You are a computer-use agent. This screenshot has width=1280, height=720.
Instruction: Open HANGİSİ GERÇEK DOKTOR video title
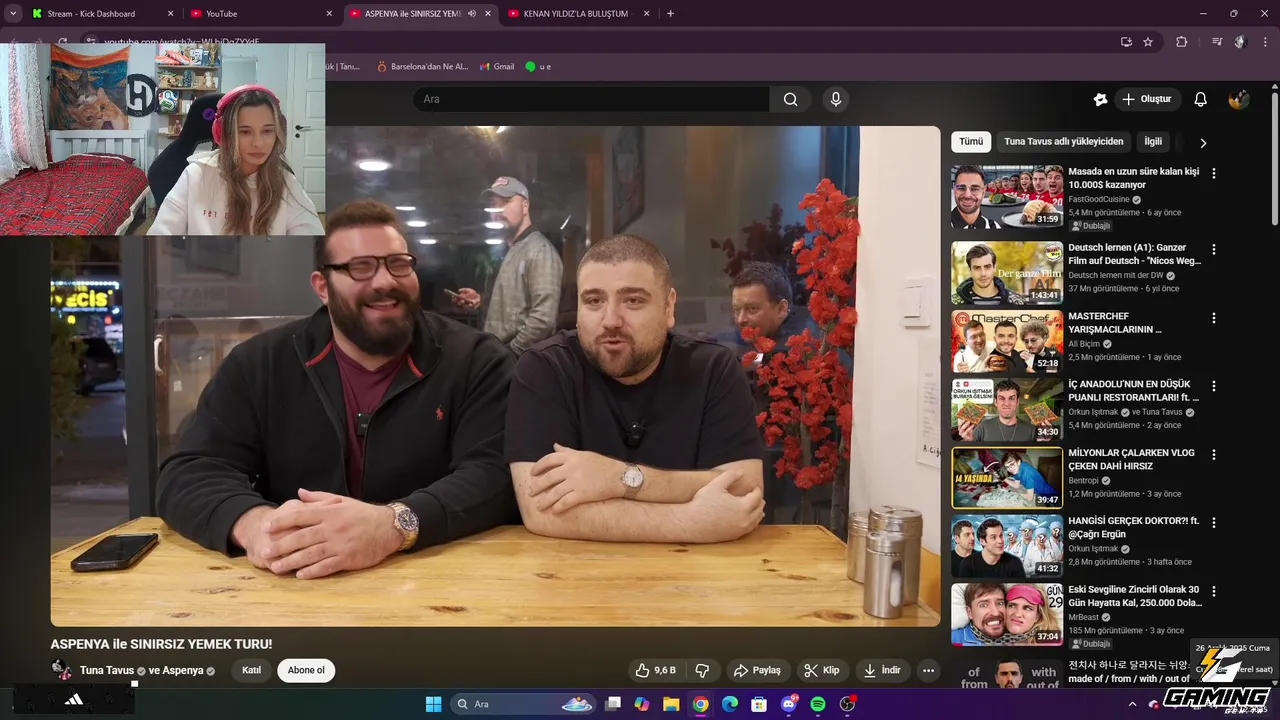point(1134,527)
